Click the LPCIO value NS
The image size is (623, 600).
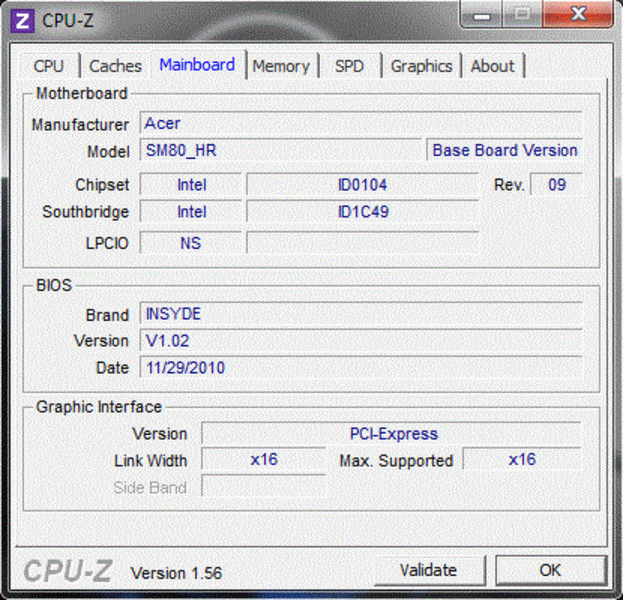pyautogui.click(x=191, y=243)
